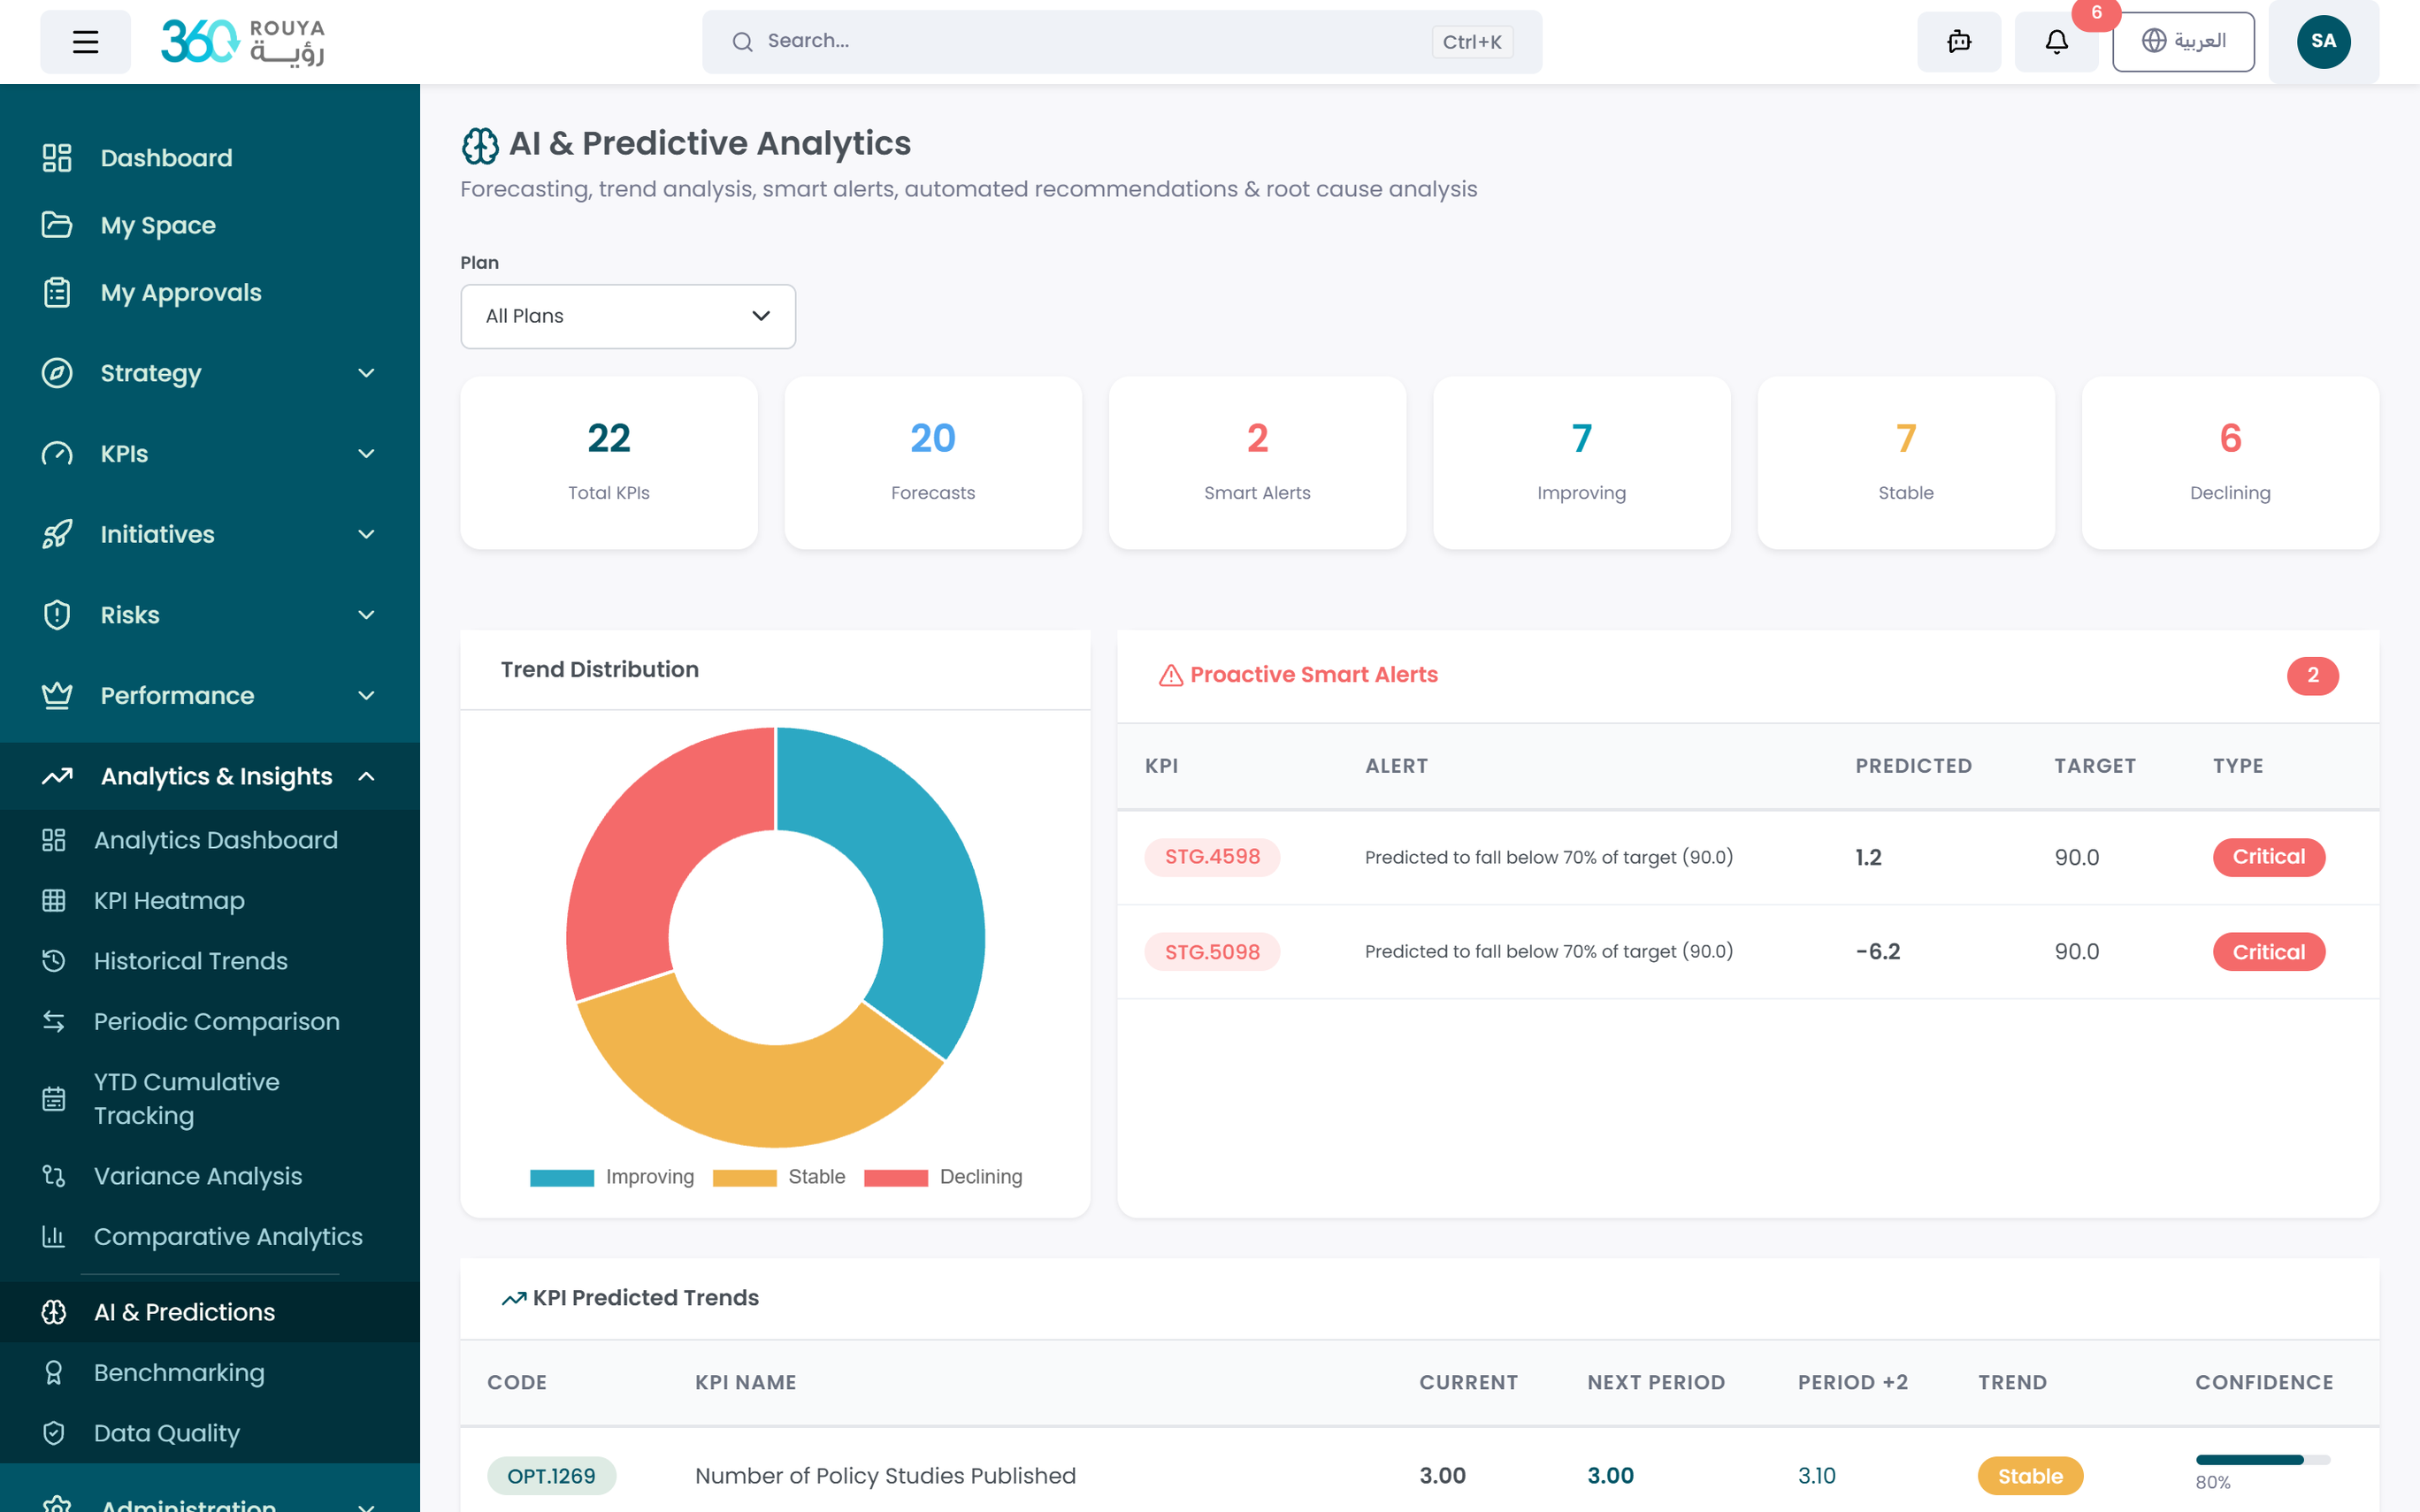Switch language using the العربية button
Viewport: 2420px width, 1512px height.
[x=2183, y=41]
